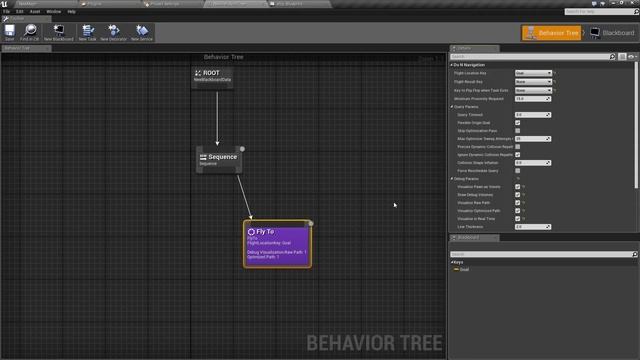Open Details view options eye menu

click(x=632, y=57)
